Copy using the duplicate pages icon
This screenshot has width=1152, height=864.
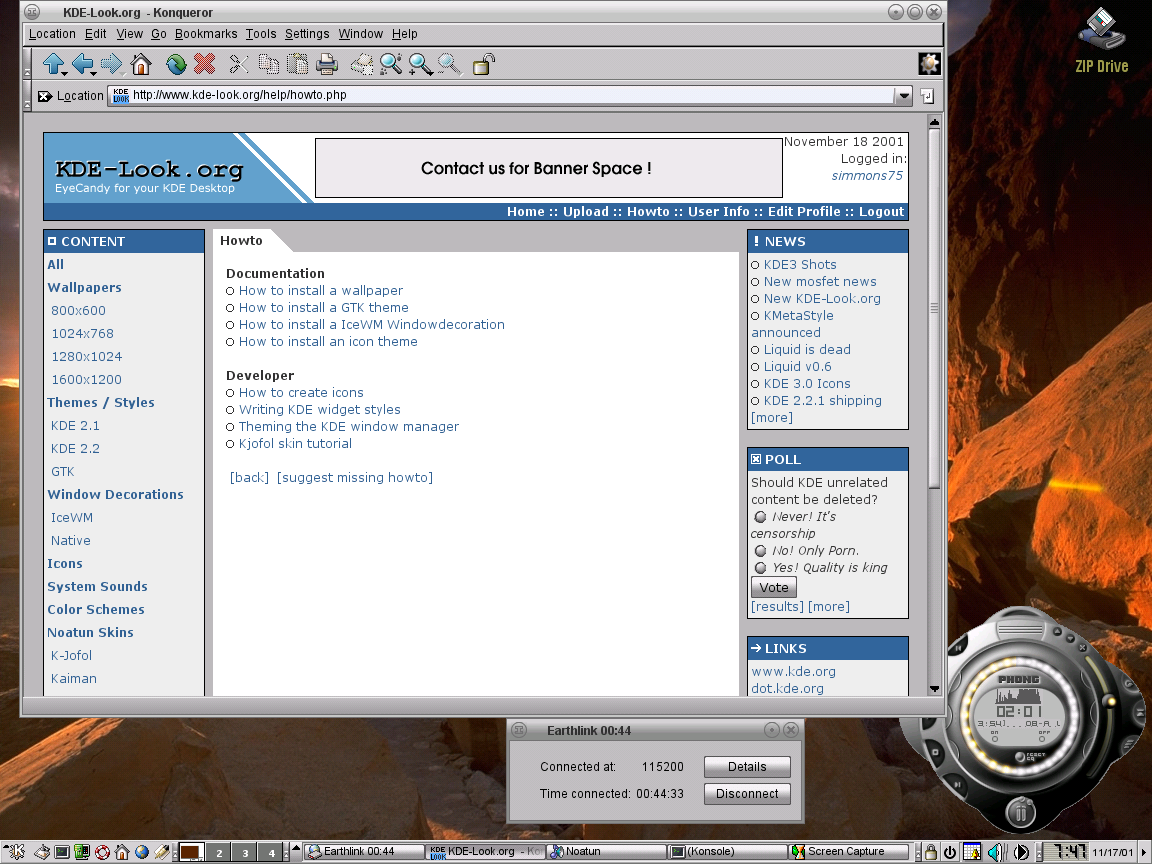[269, 65]
